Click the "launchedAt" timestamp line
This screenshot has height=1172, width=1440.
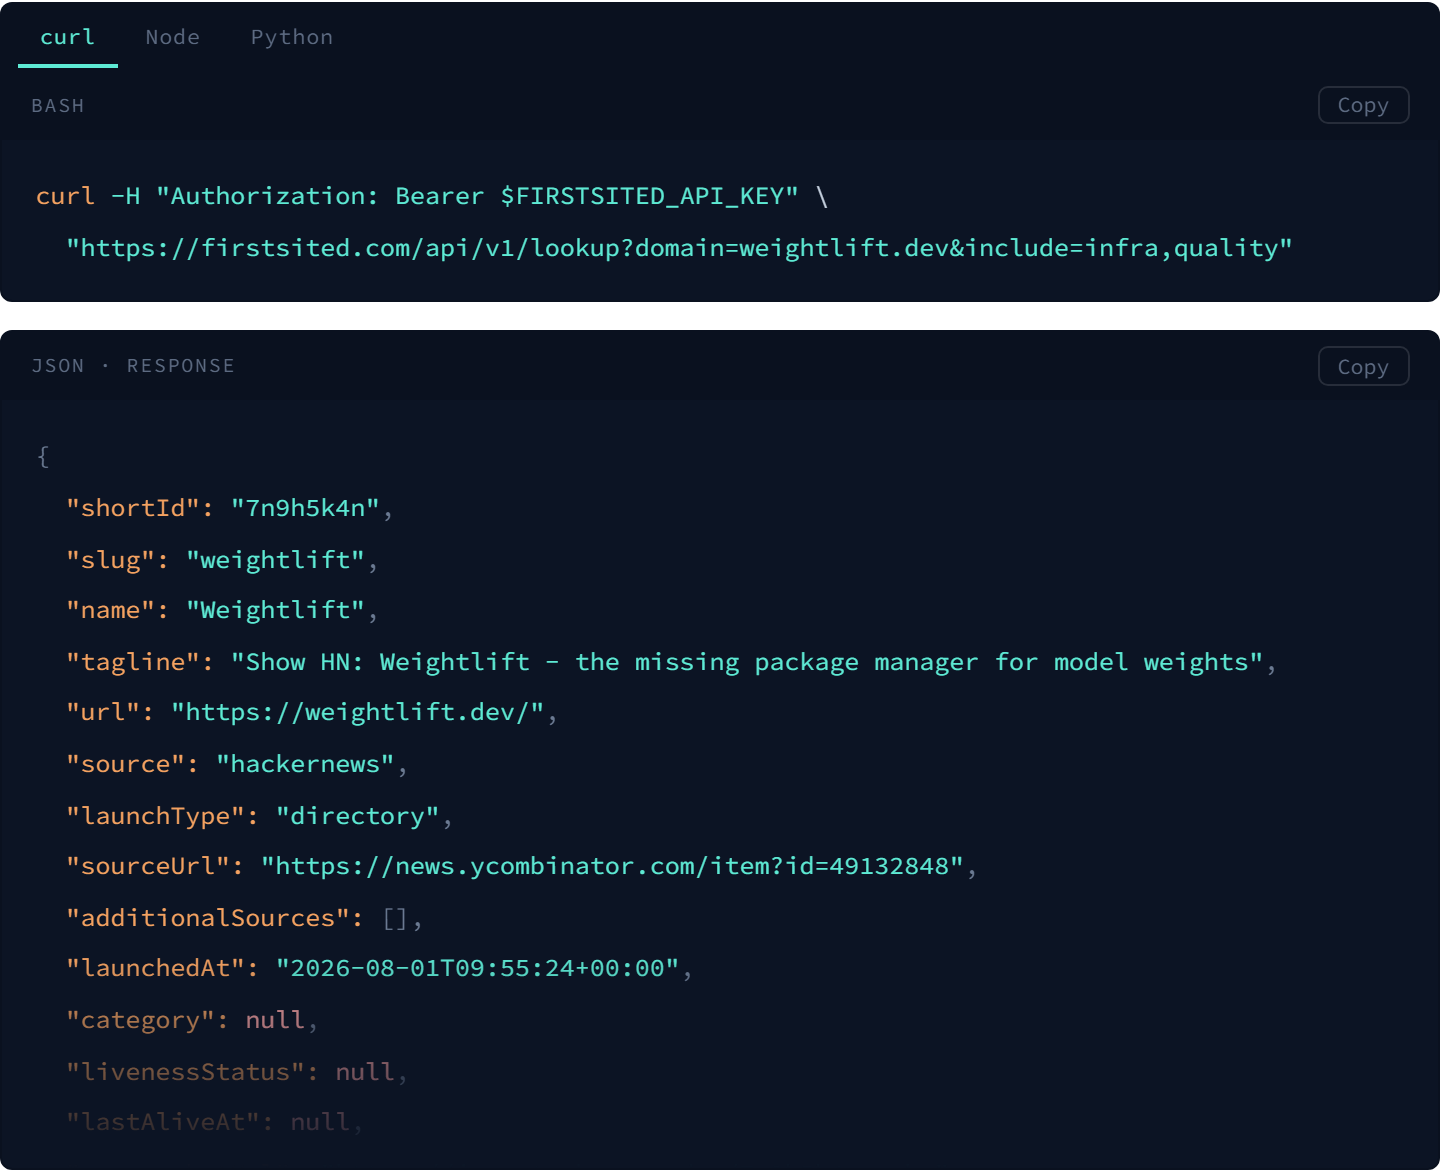(x=380, y=968)
